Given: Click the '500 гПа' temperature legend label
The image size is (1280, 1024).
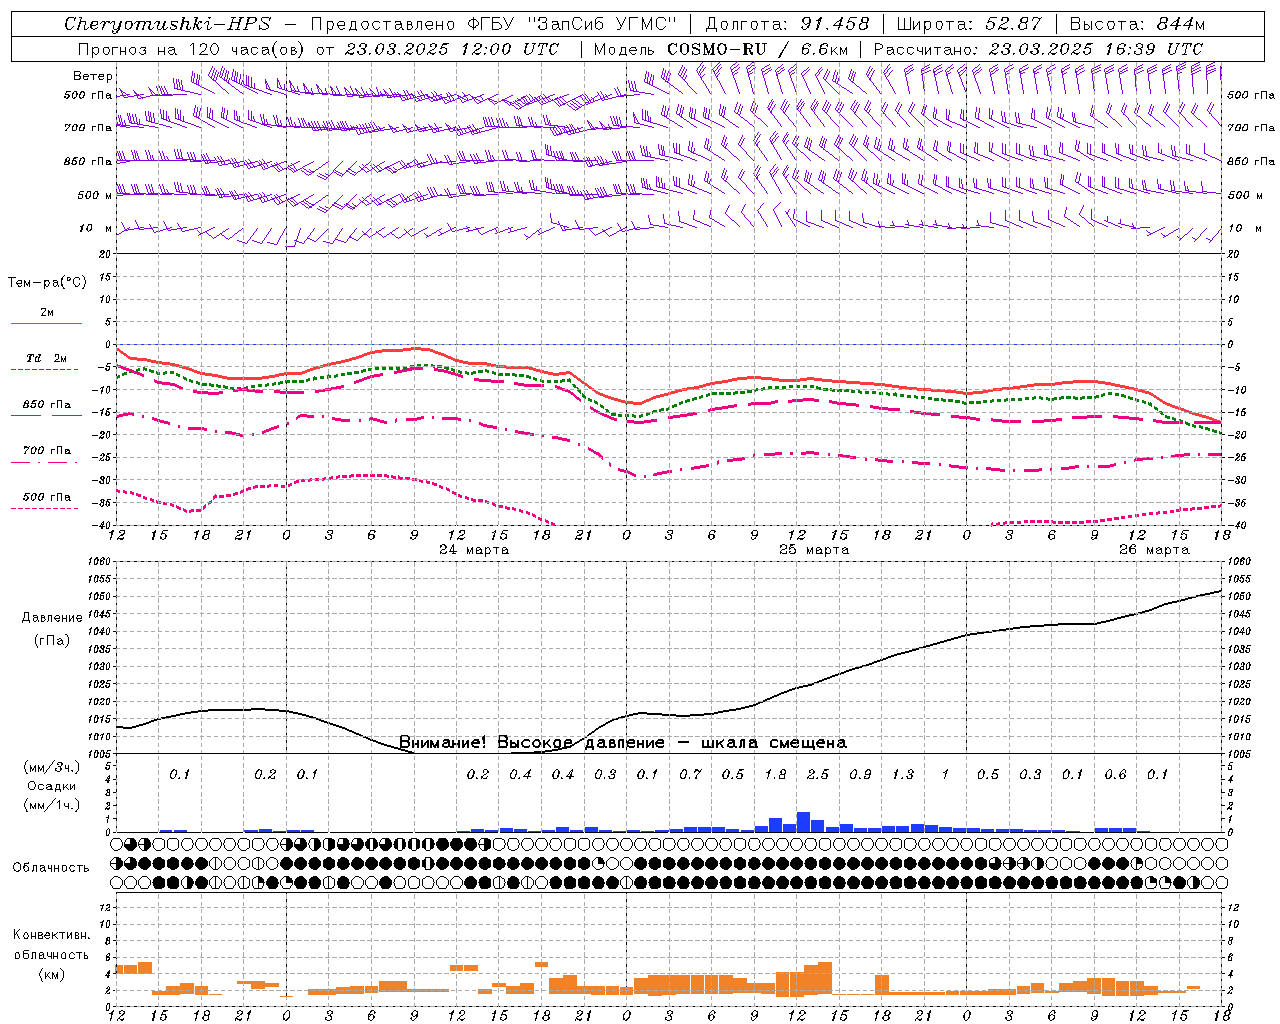Looking at the screenshot, I should (47, 497).
